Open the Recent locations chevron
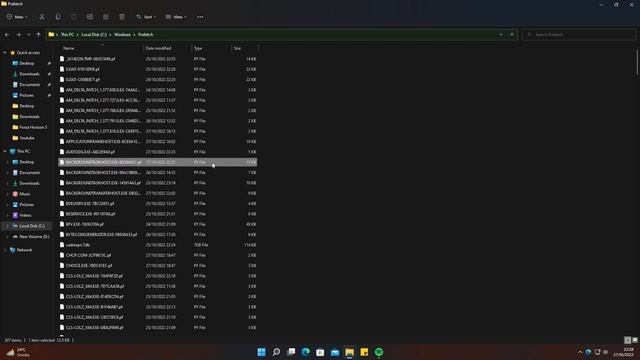Image resolution: width=640 pixels, height=360 pixels. [29, 35]
